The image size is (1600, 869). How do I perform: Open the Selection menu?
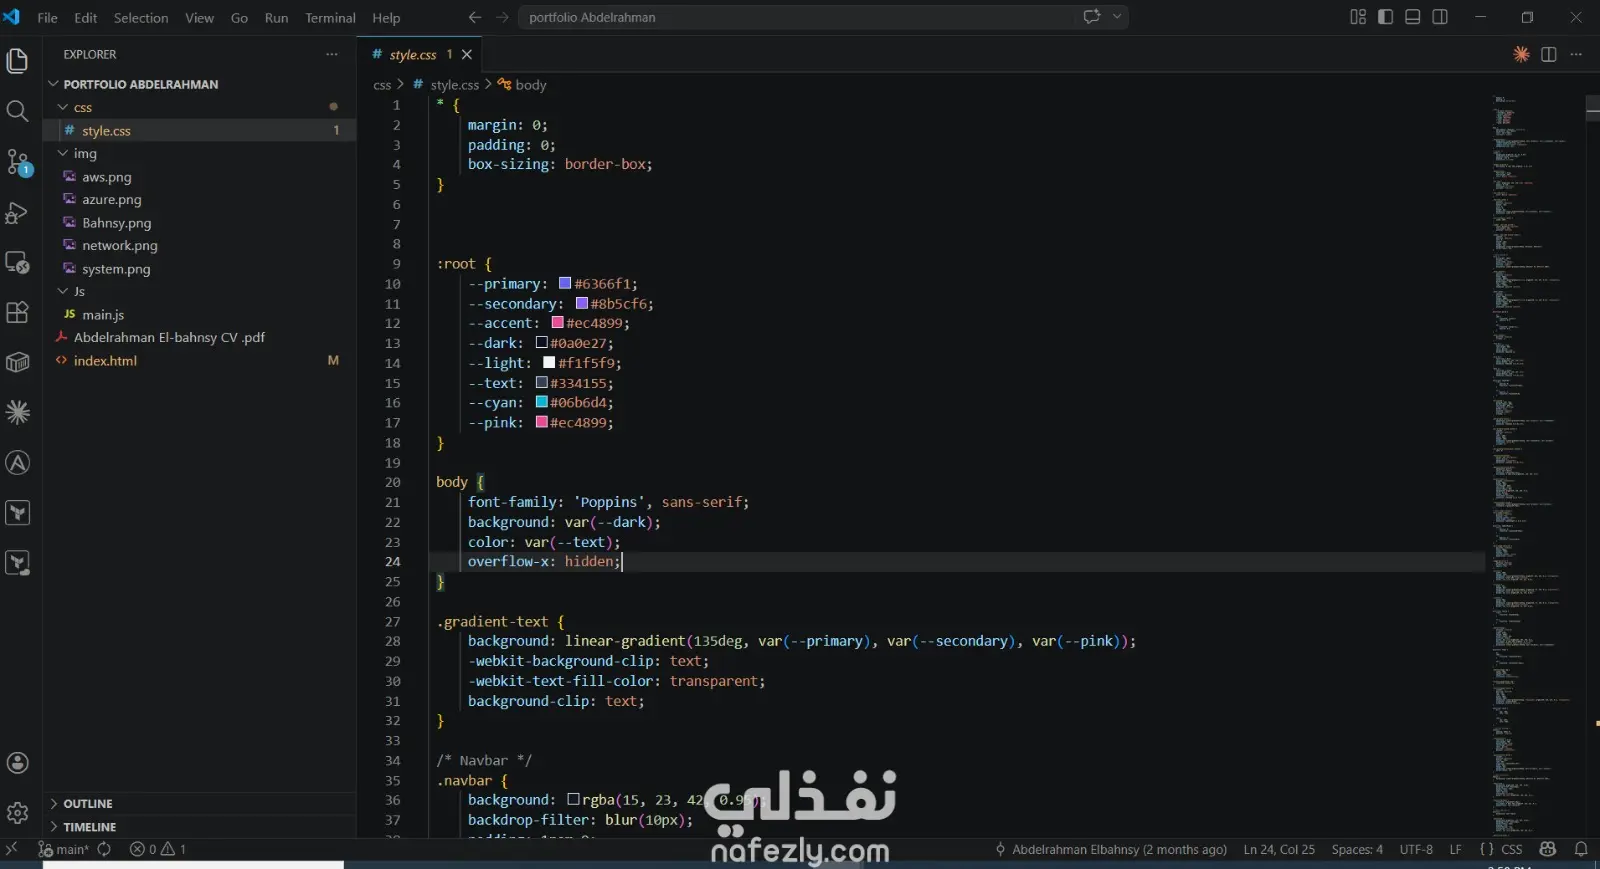[x=141, y=18]
